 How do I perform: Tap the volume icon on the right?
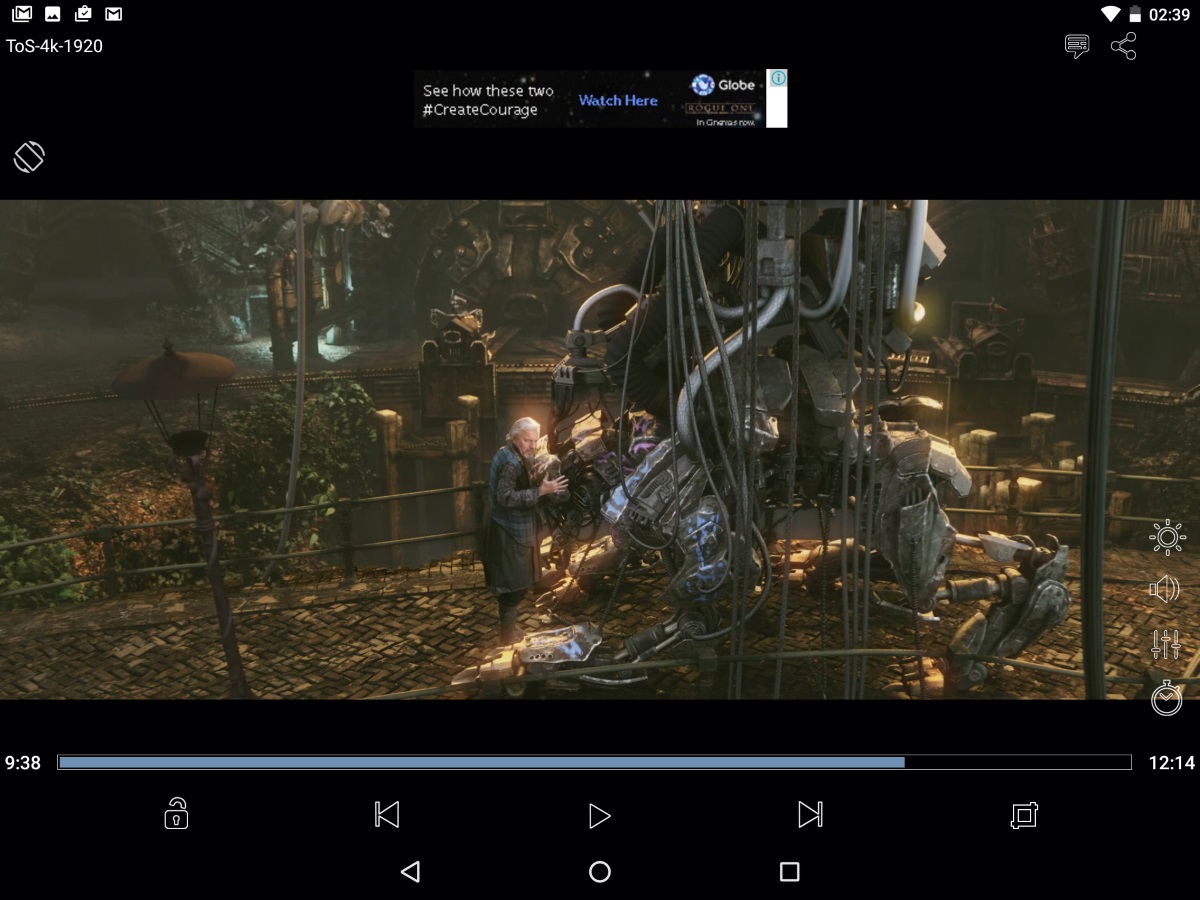[x=1166, y=590]
